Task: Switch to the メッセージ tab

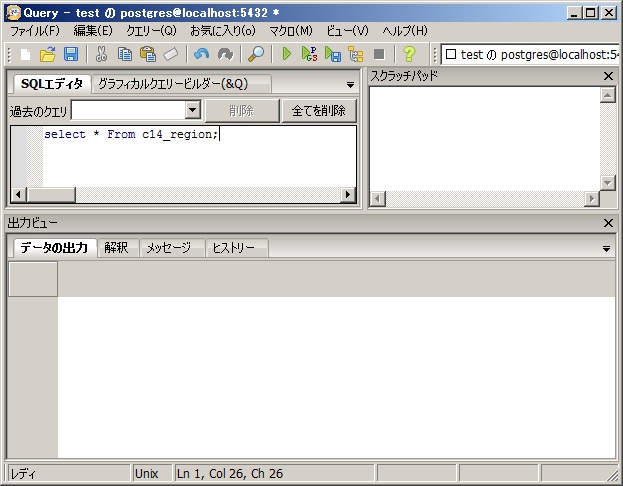Action: click(168, 248)
